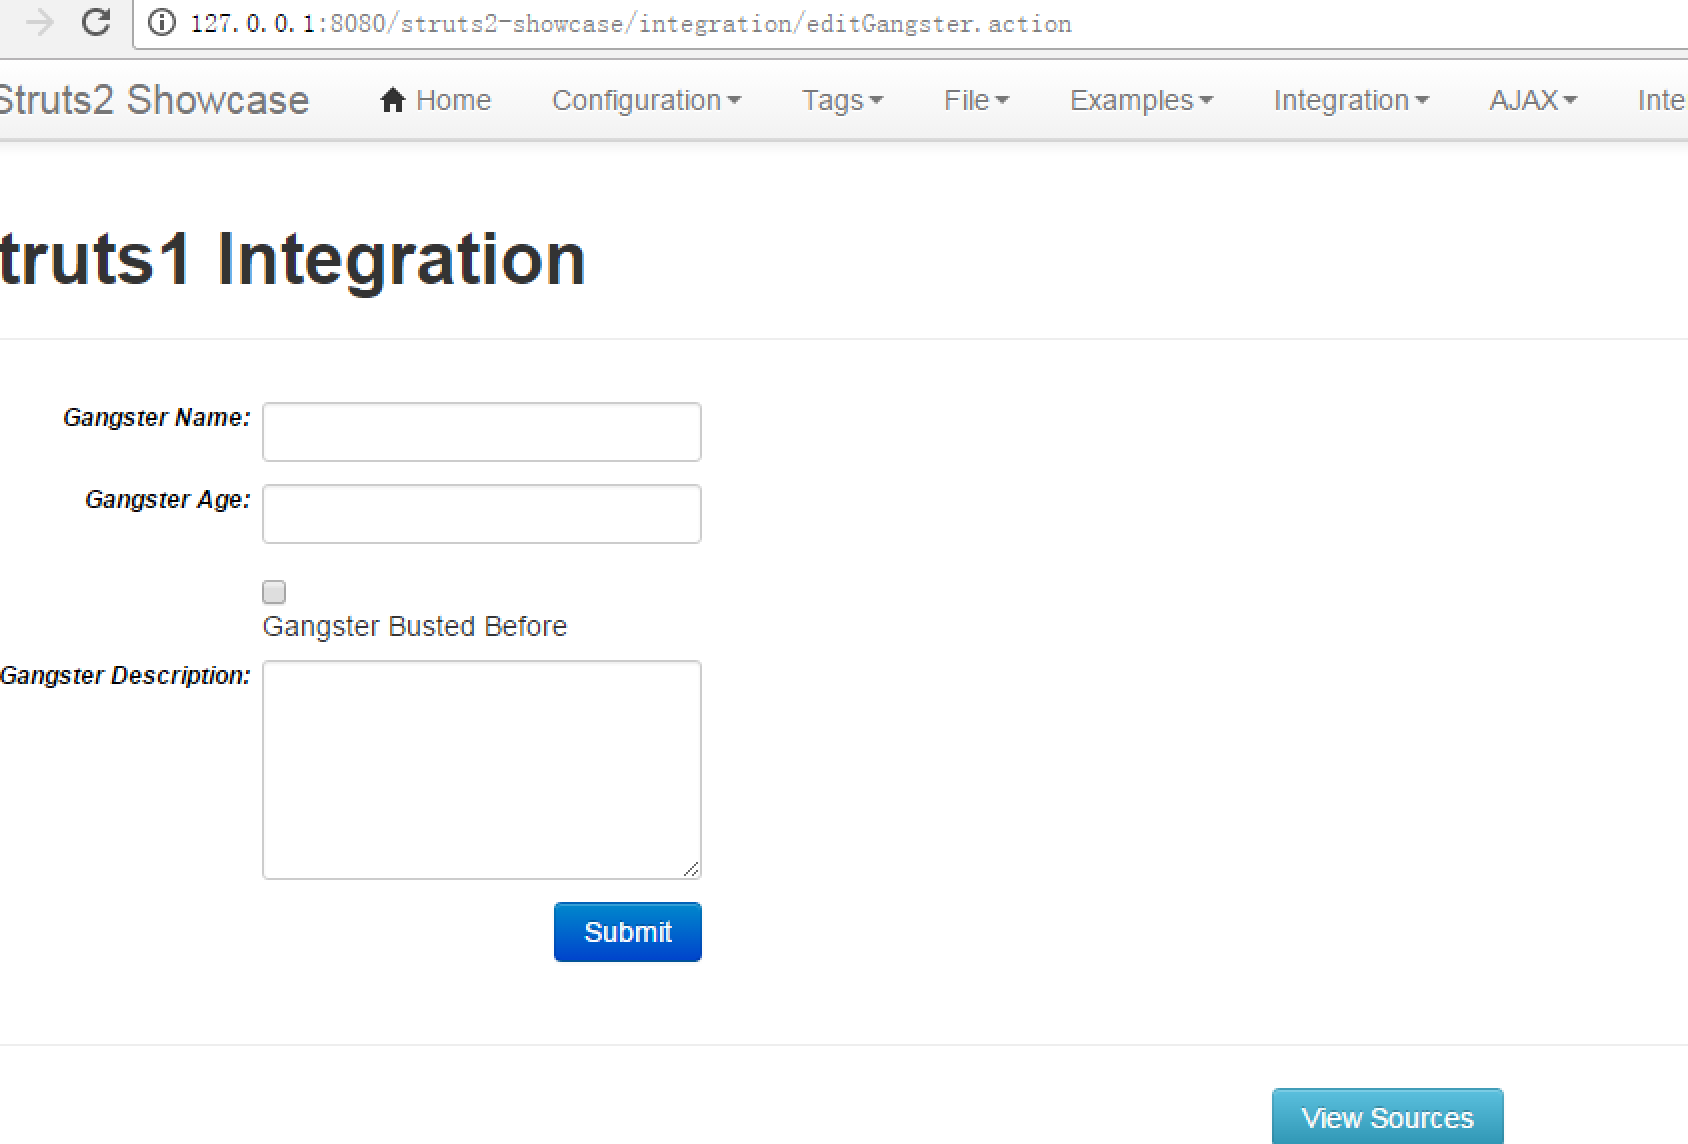The height and width of the screenshot is (1144, 1688).
Task: Click the Gangster Description label
Action: [x=125, y=676]
